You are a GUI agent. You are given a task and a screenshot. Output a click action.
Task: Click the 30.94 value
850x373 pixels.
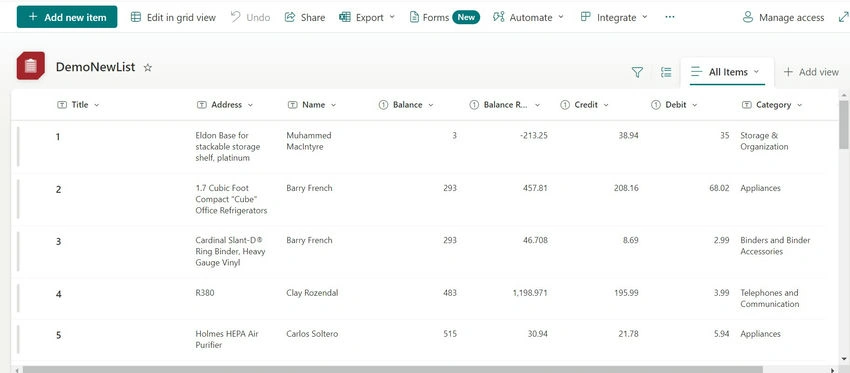[x=538, y=334]
